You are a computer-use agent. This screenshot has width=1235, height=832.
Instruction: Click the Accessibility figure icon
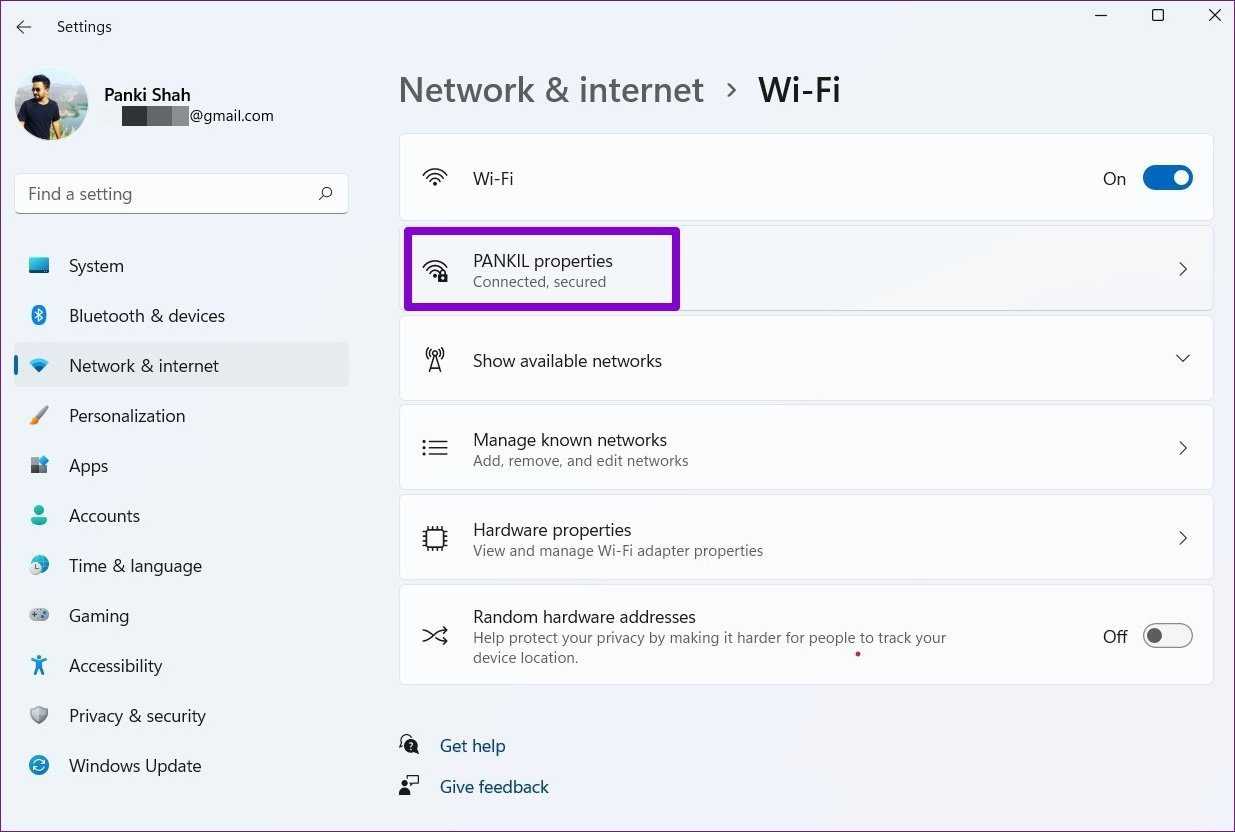point(39,666)
